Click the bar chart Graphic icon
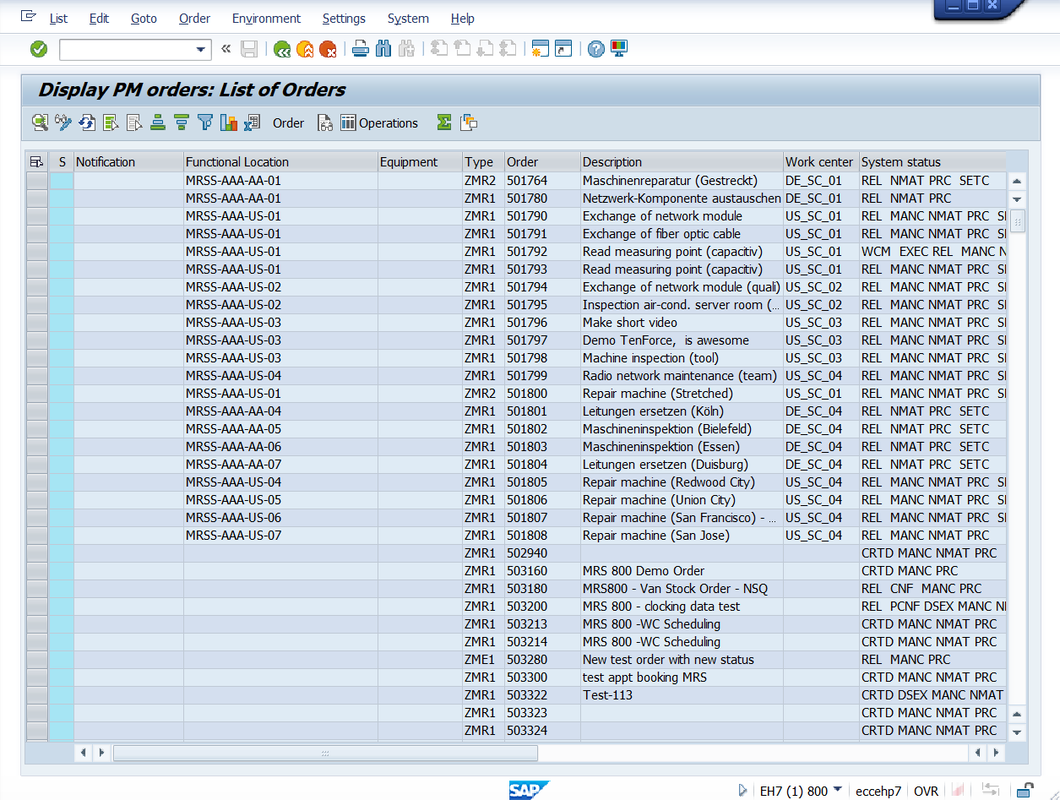Image resolution: width=1060 pixels, height=800 pixels. pyautogui.click(x=228, y=122)
